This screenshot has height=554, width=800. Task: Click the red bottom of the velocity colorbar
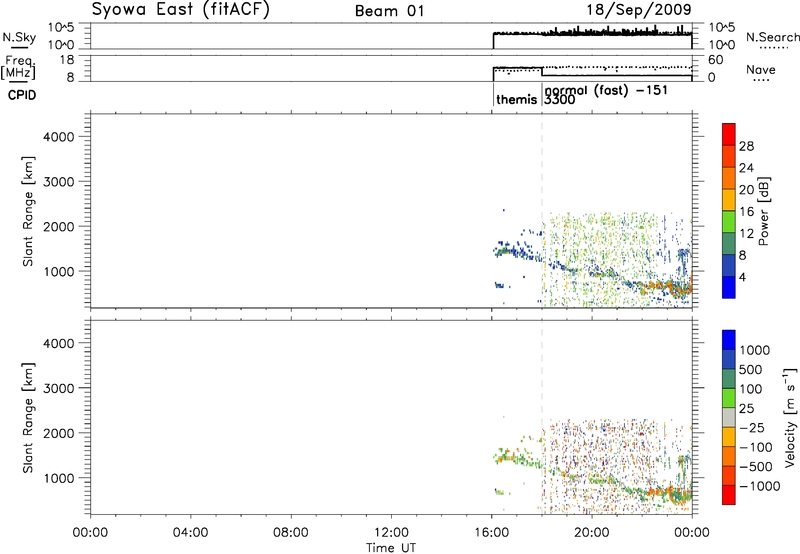point(729,495)
